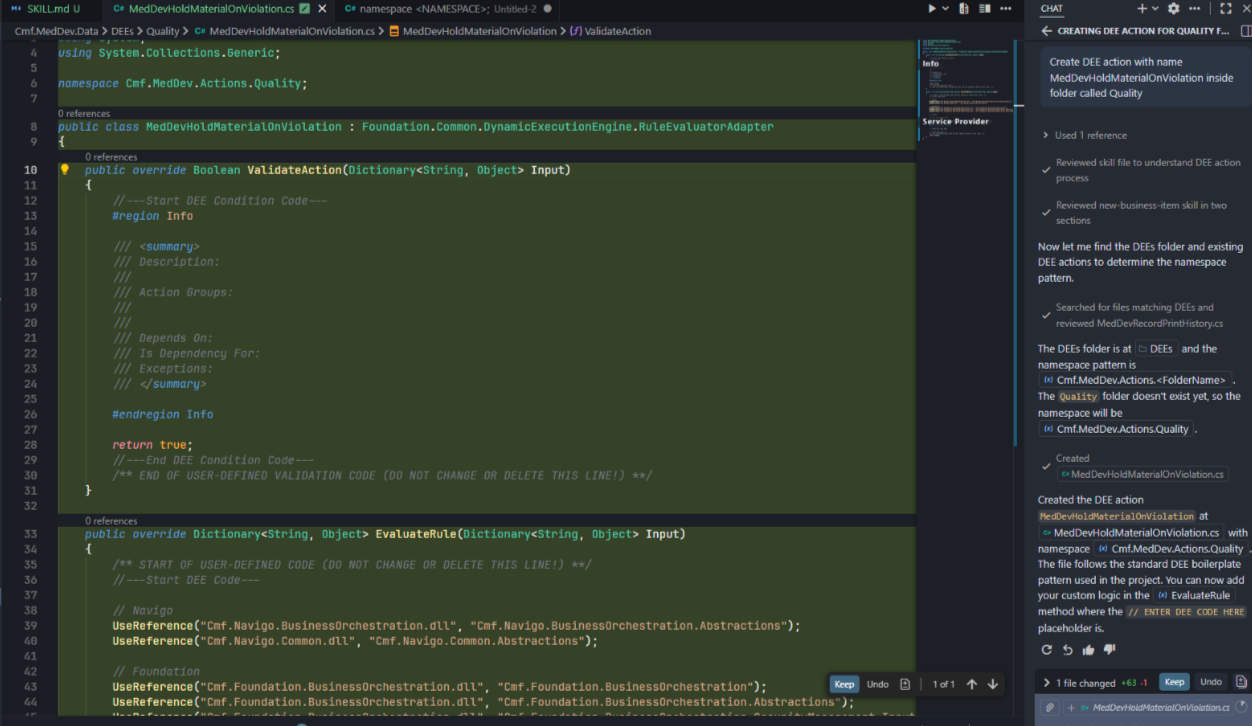This screenshot has width=1252, height=726.
Task: Go to next change with the down arrow
Action: pos(992,684)
